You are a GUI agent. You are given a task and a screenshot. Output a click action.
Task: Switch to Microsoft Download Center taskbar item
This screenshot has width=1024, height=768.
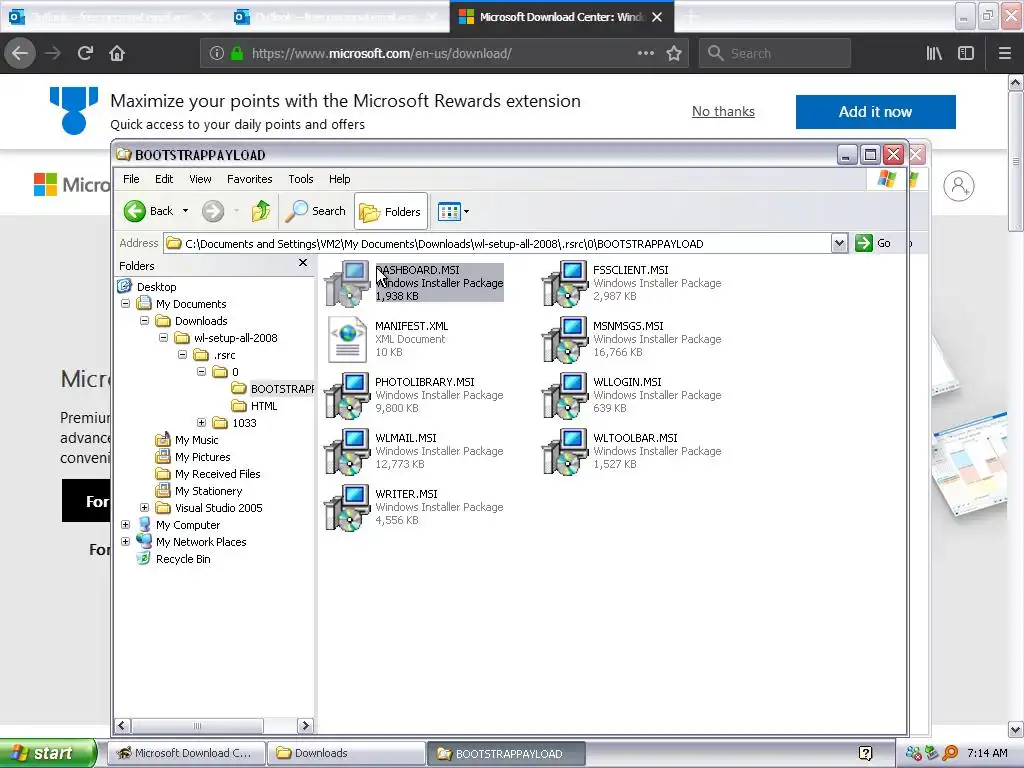click(x=186, y=753)
